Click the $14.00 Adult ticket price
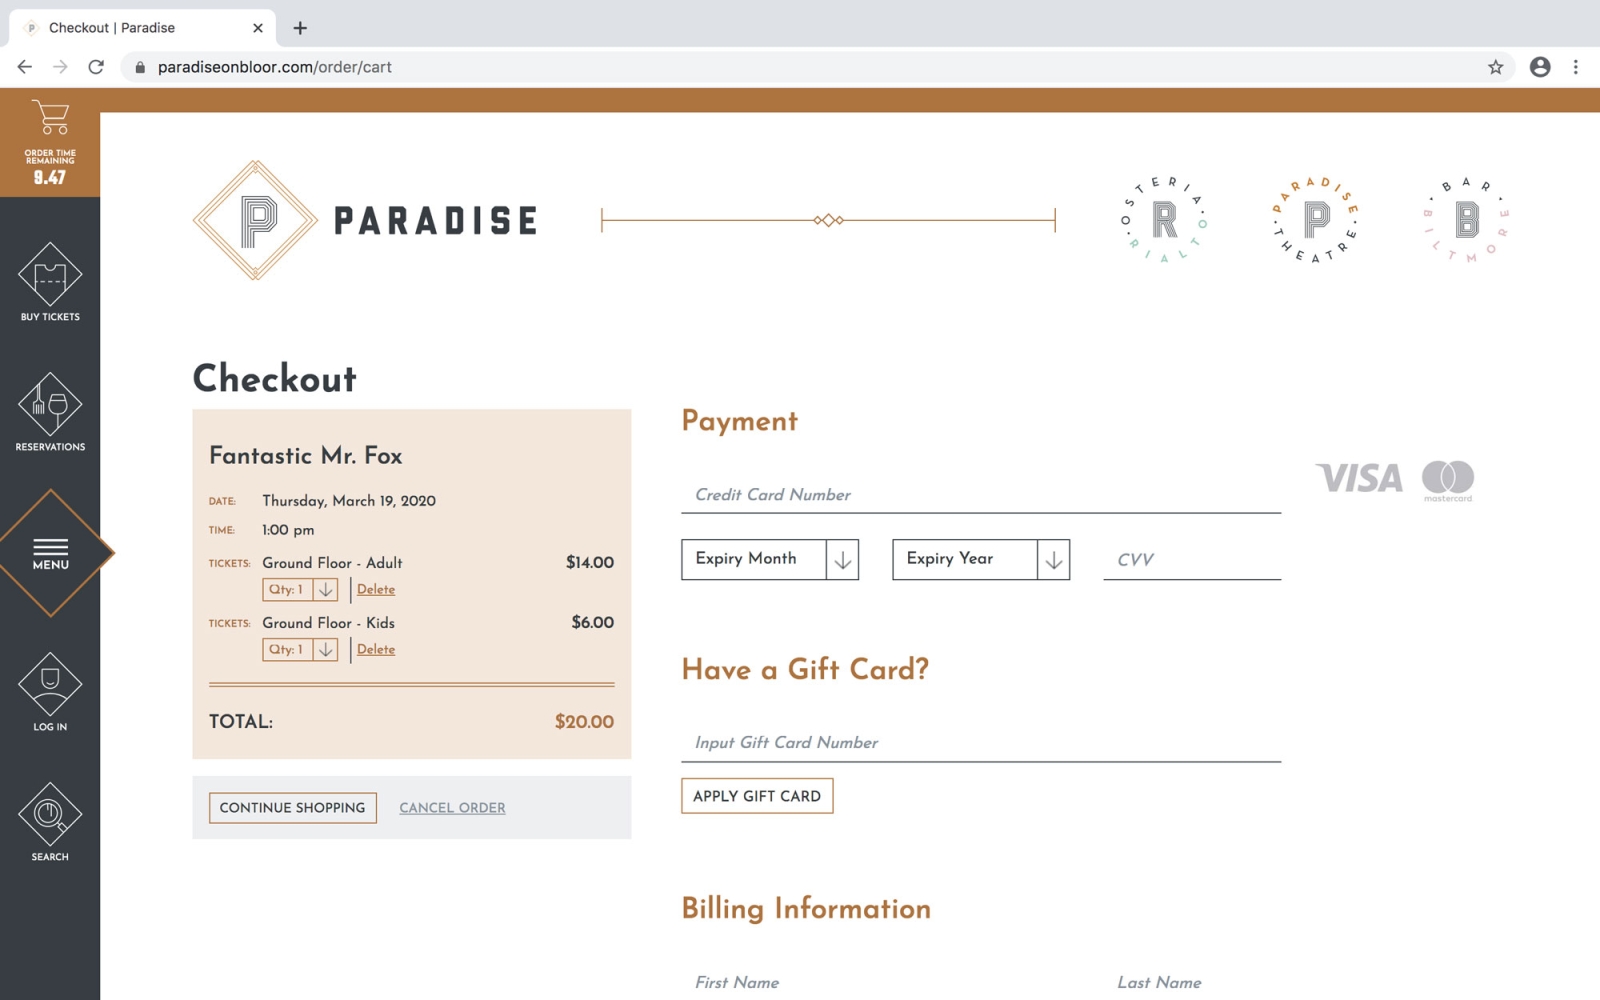Screen dimensions: 1600x1000 tap(590, 563)
